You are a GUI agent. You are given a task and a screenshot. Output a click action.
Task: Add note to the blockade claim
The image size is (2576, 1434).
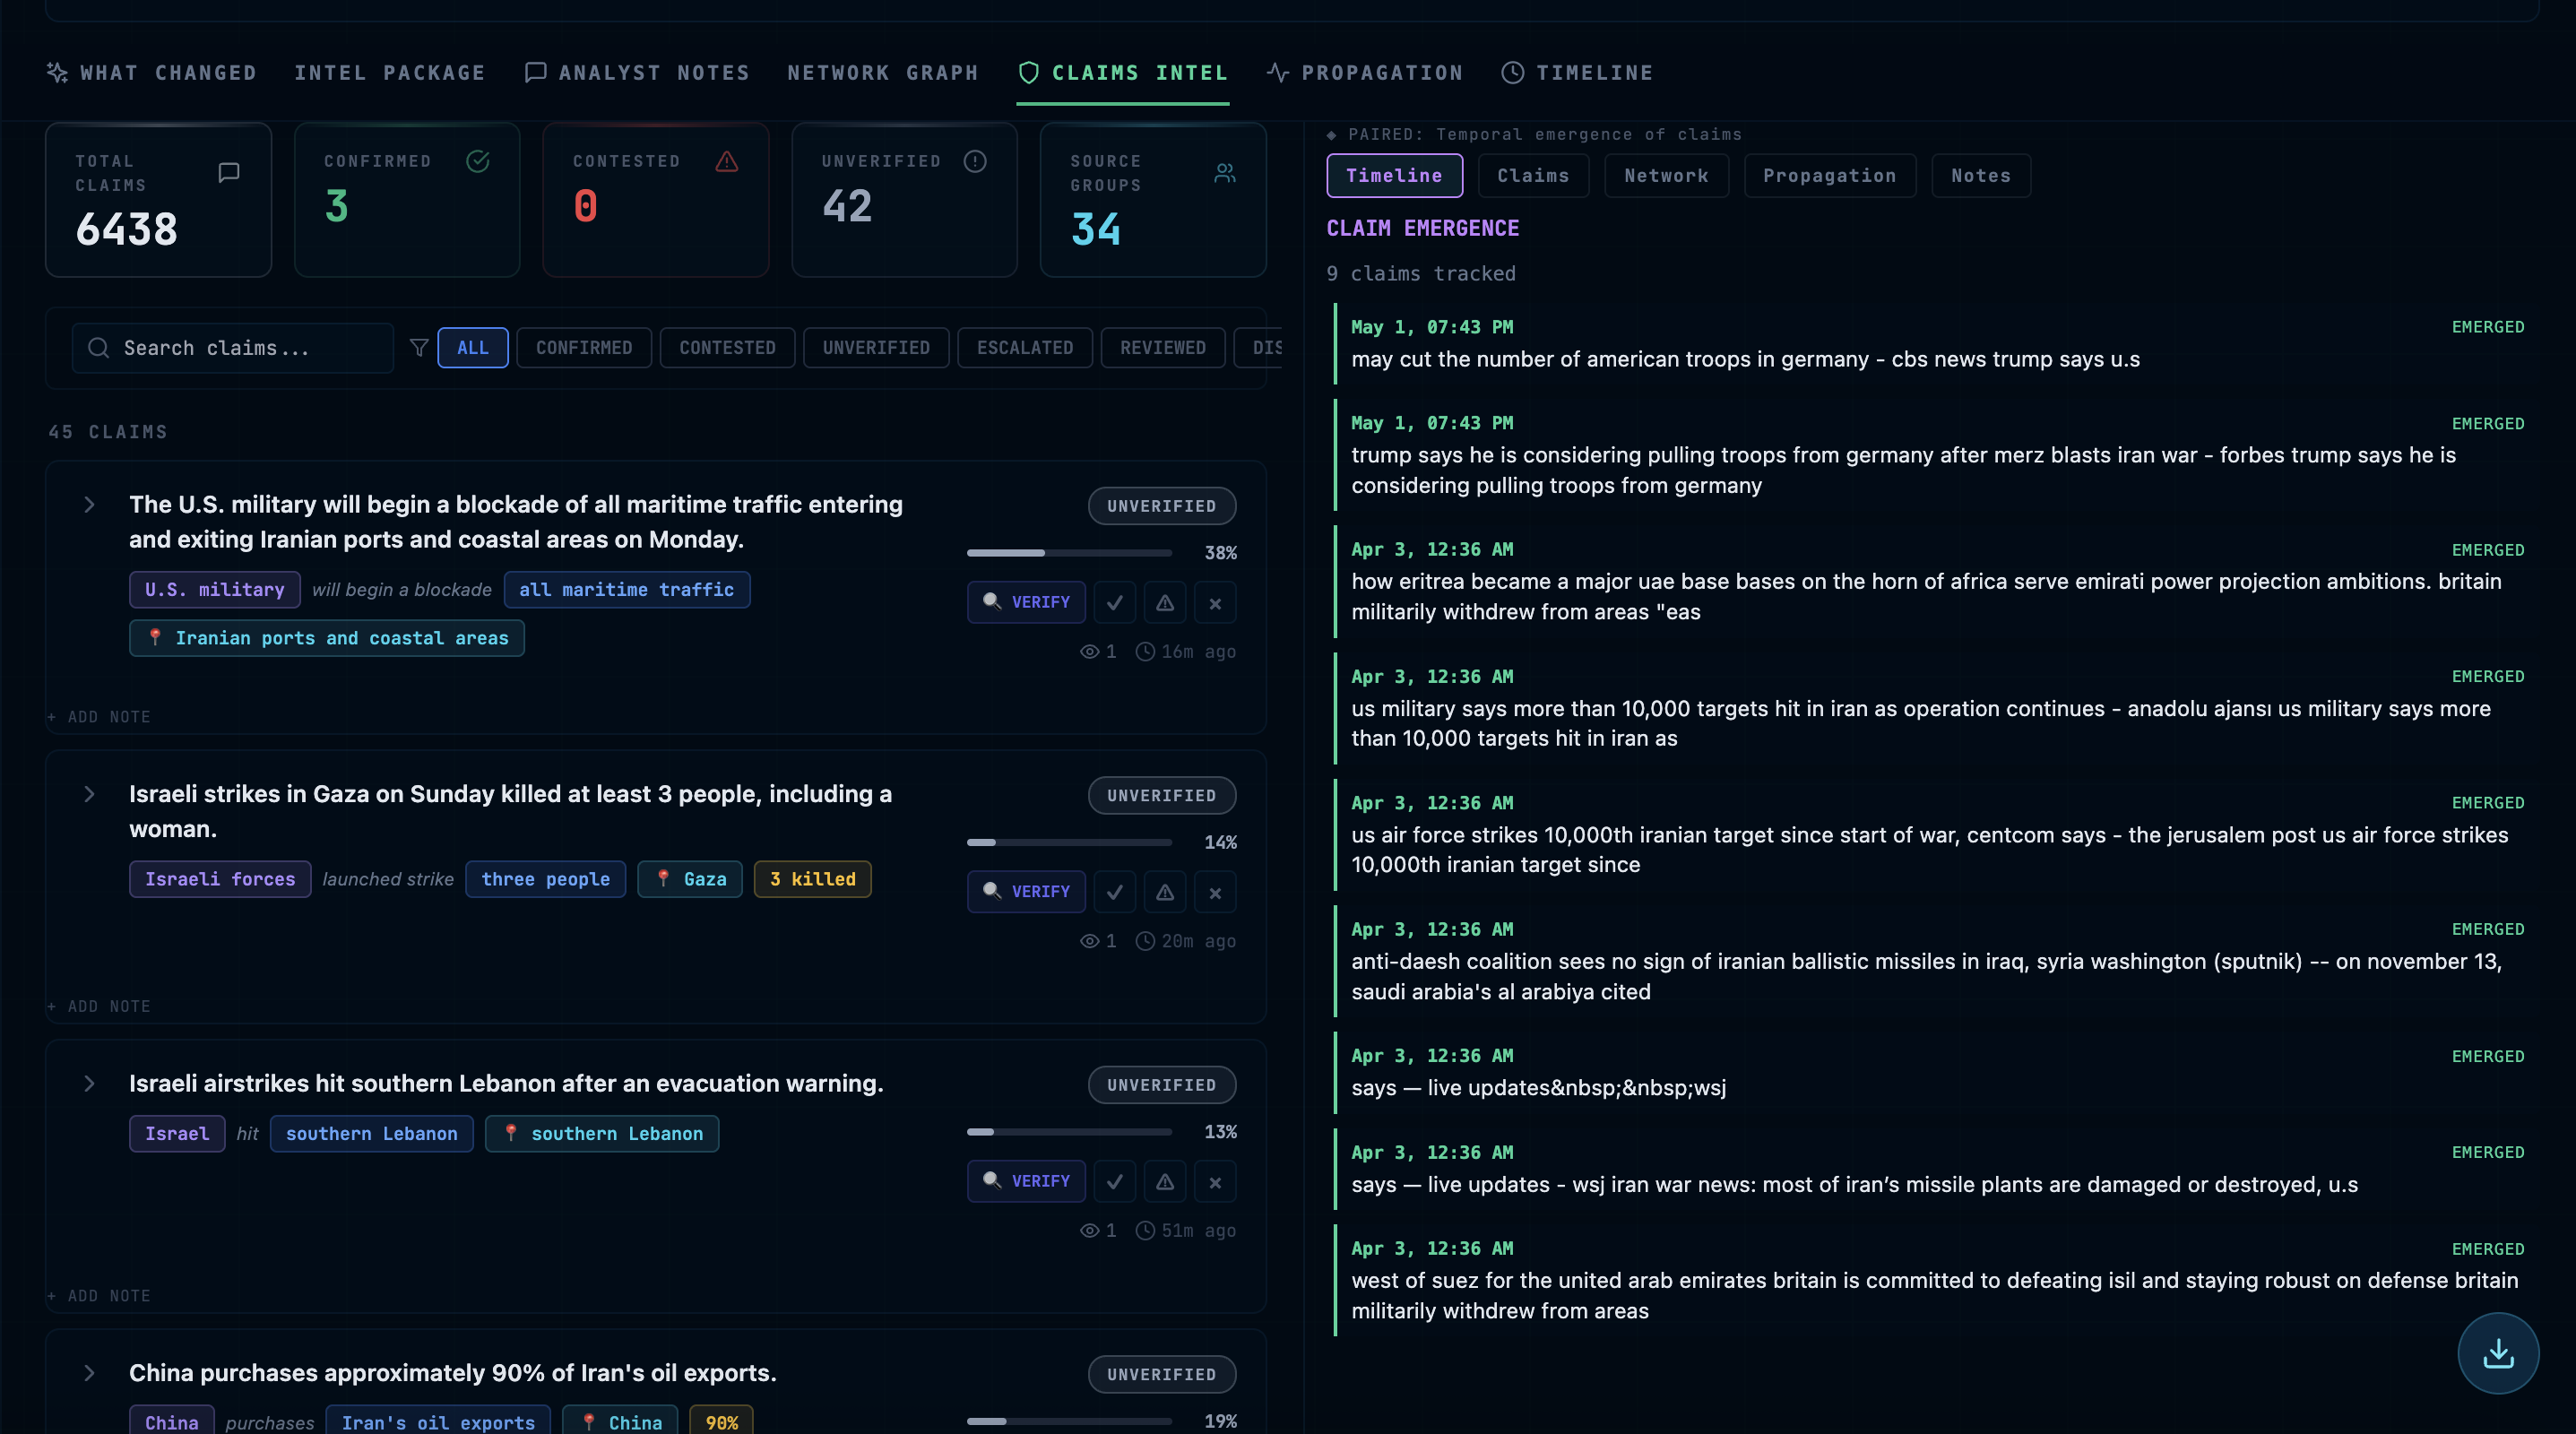(x=99, y=717)
